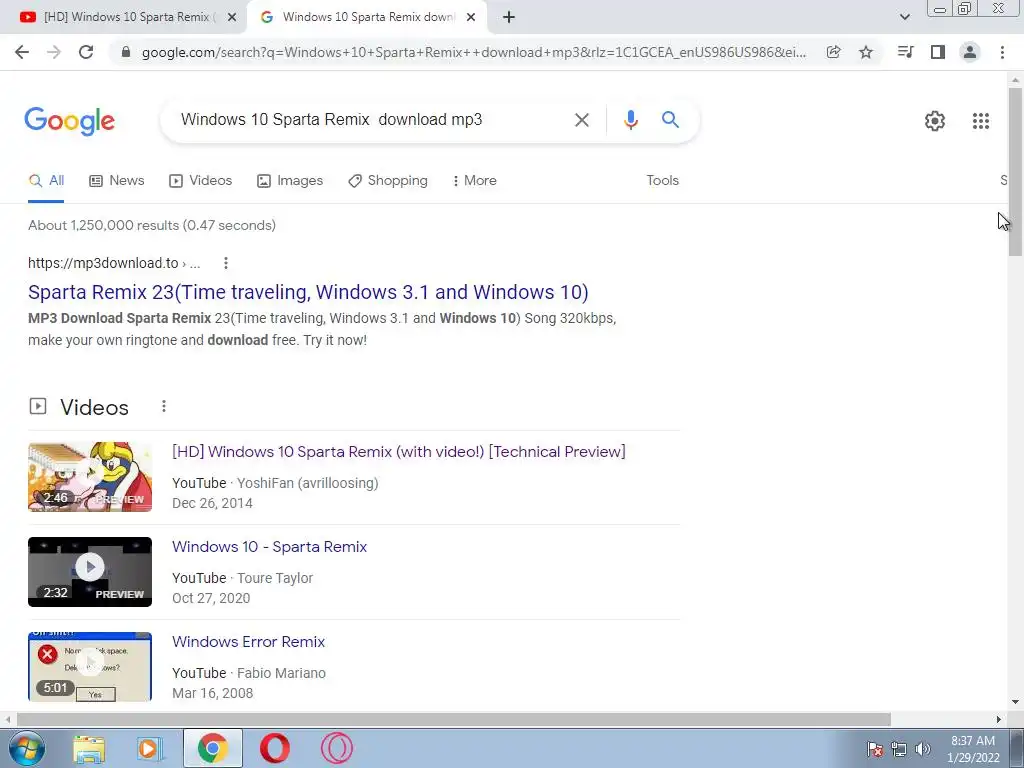Image resolution: width=1024 pixels, height=768 pixels.
Task: Go forward with the forward arrow
Action: point(54,52)
